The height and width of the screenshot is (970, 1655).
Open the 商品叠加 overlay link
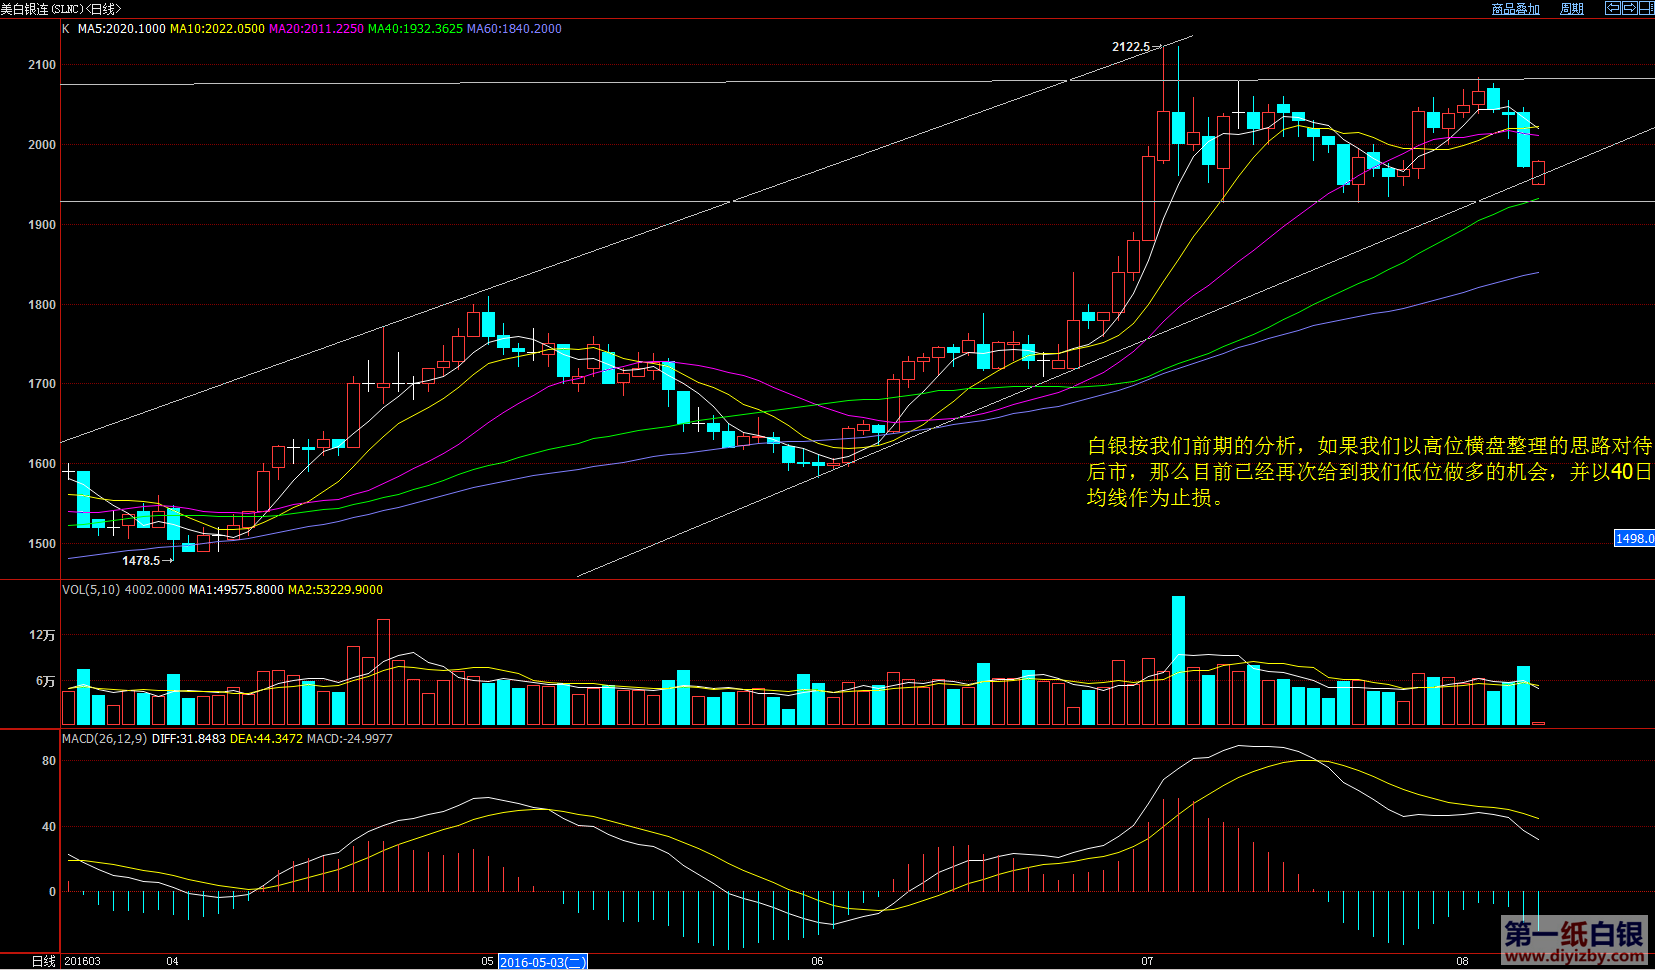click(x=1515, y=9)
